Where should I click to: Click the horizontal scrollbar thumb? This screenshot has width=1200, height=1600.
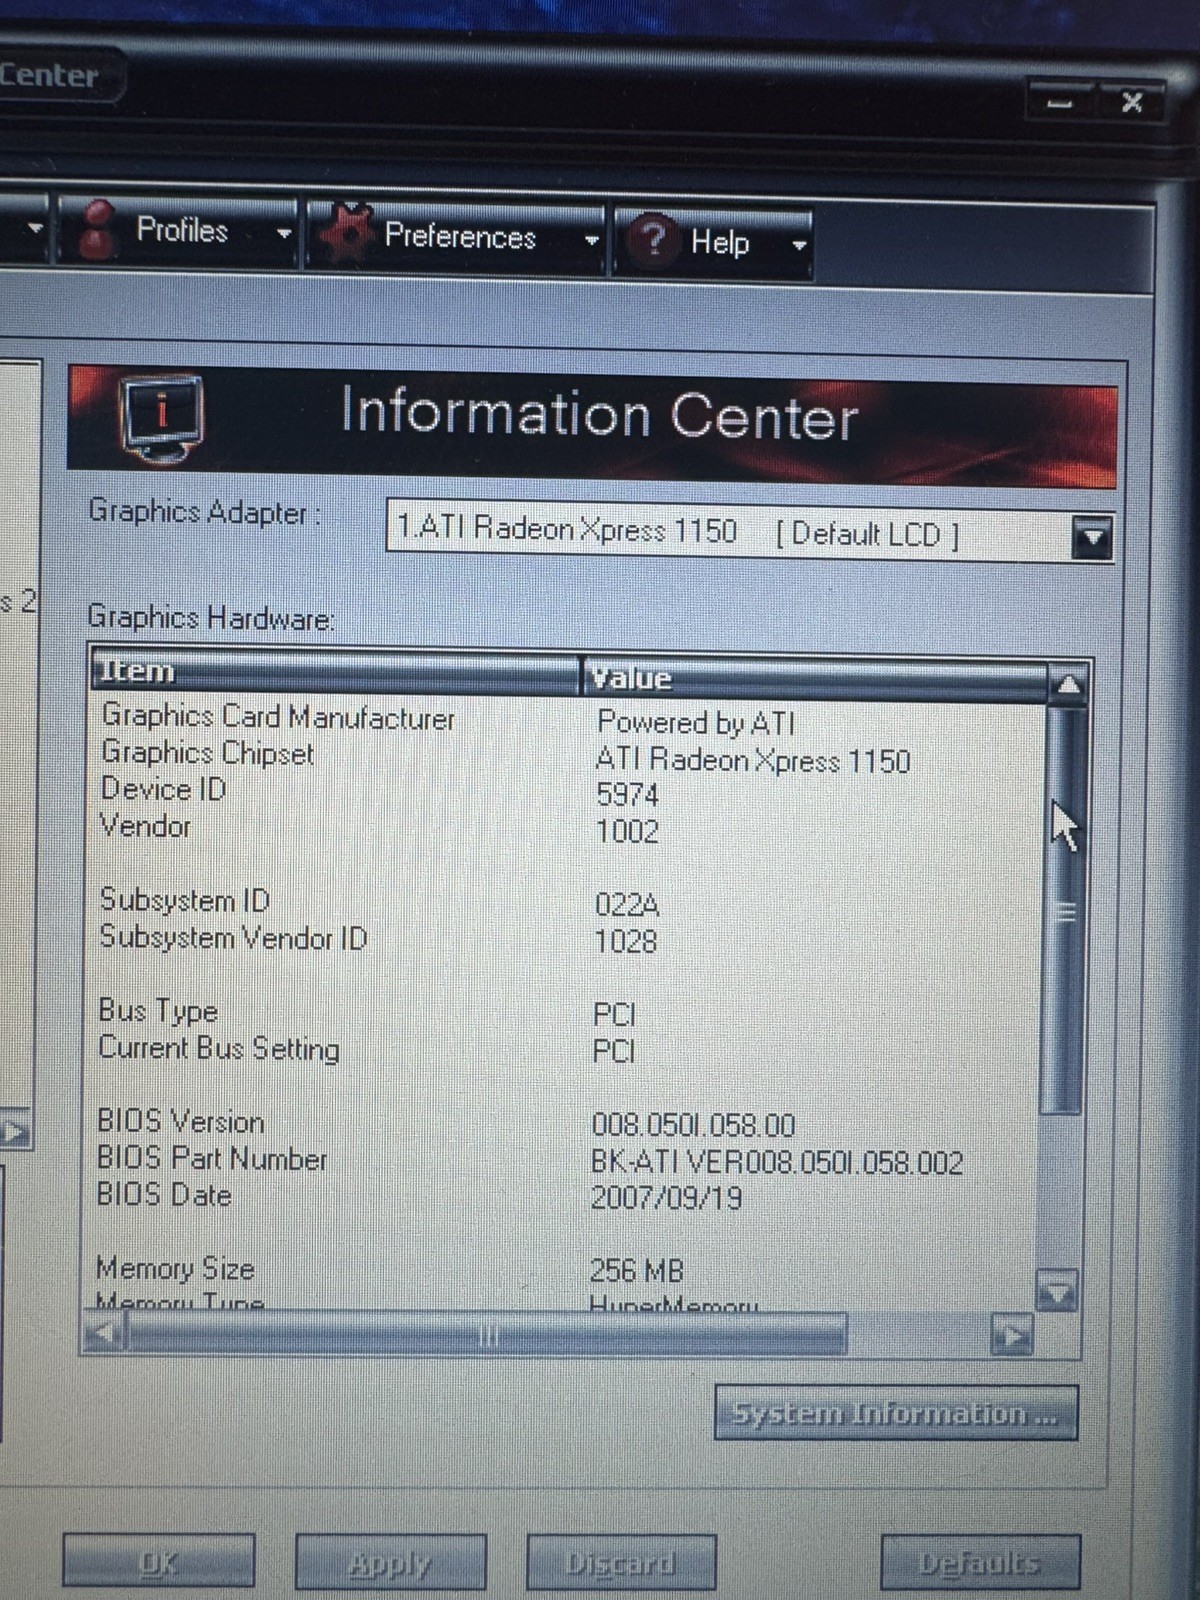click(487, 1334)
